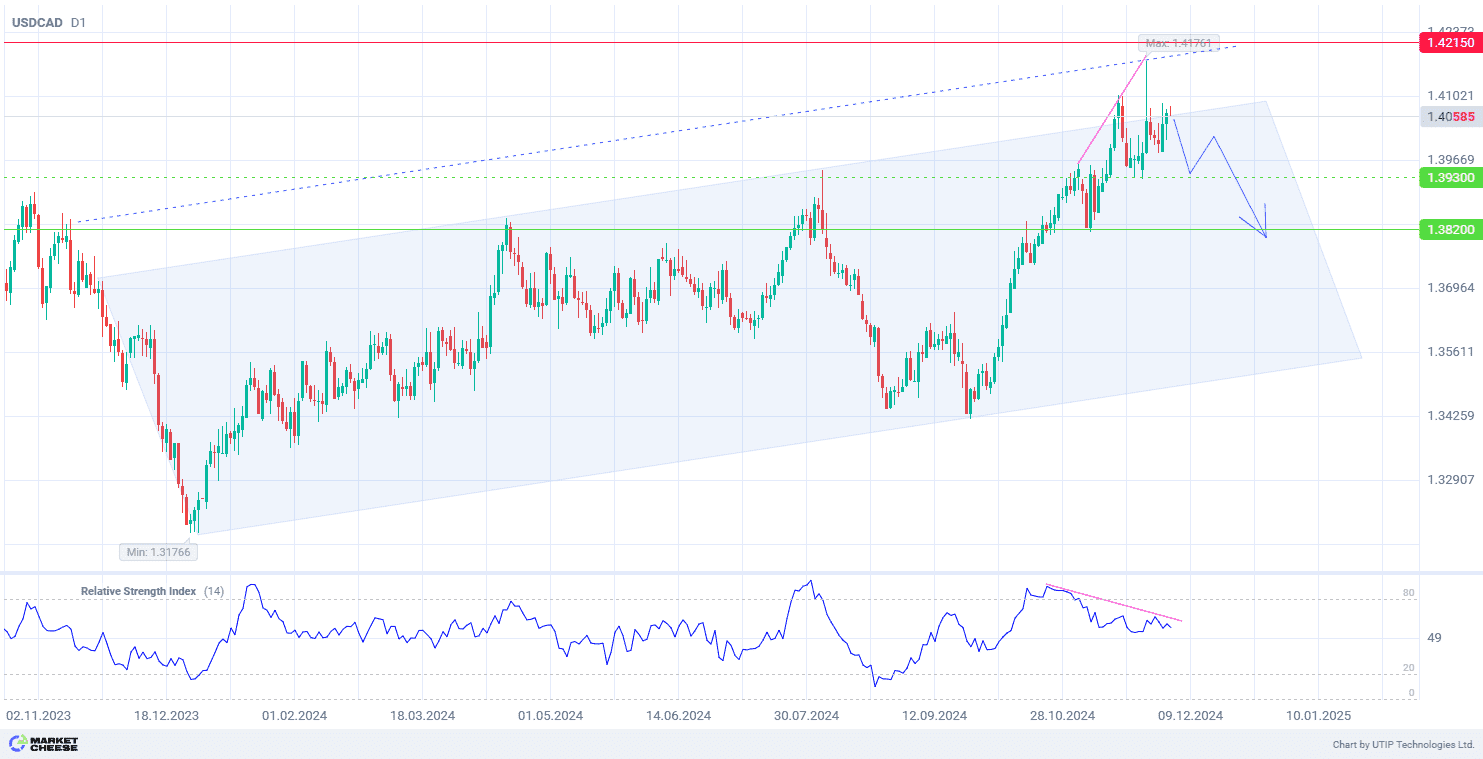Select the 10.01.2025 date on time axis
1483x759 pixels.
coord(1318,715)
